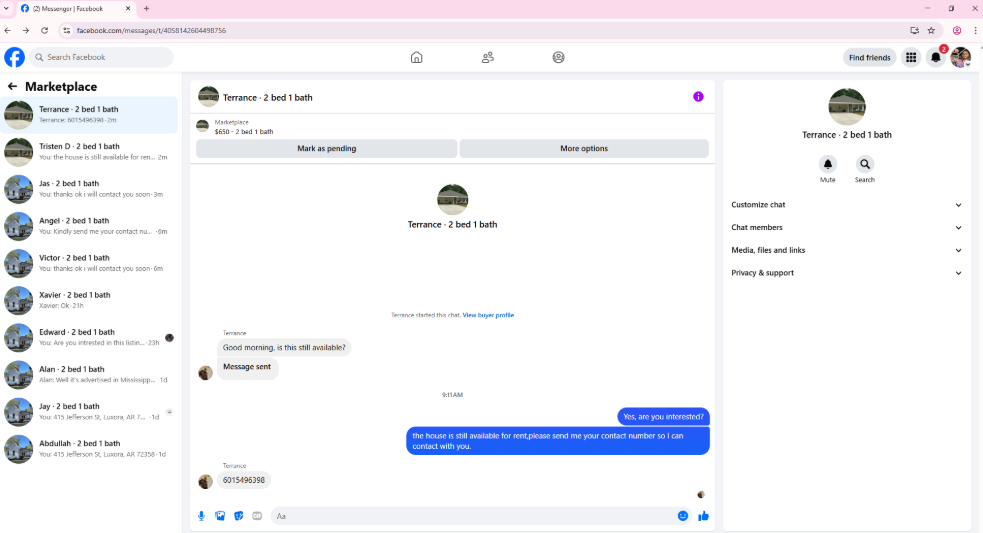Click More options button
This screenshot has height=533, width=983.
tap(584, 149)
